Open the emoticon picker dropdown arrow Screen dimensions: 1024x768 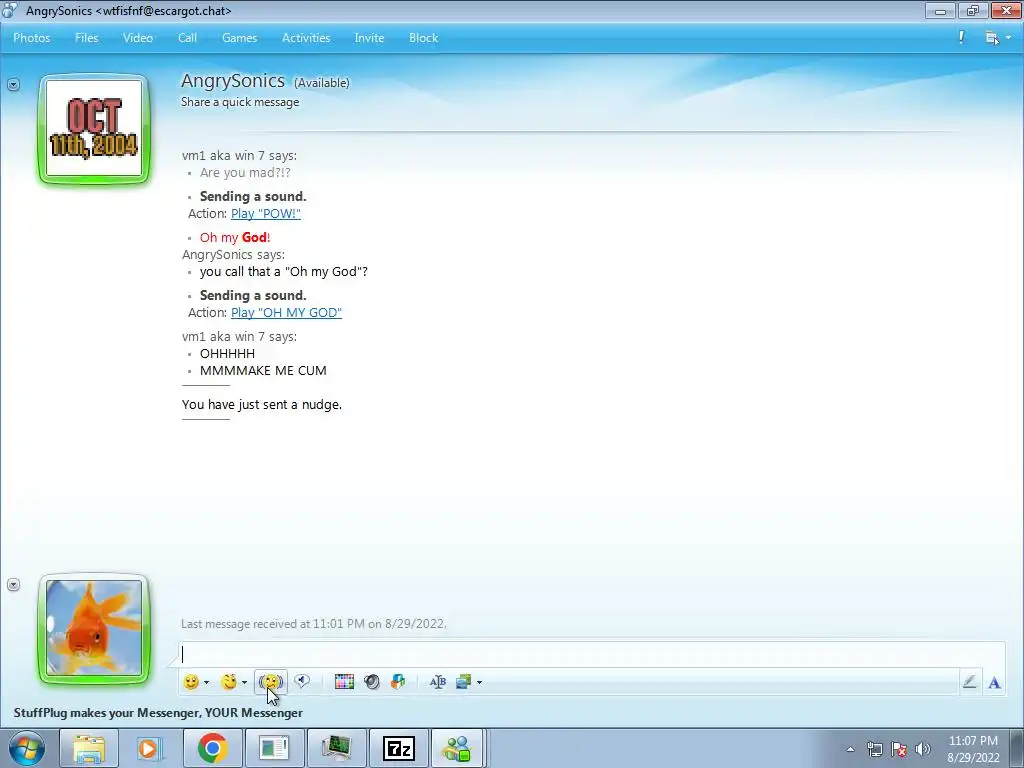[x=206, y=682]
